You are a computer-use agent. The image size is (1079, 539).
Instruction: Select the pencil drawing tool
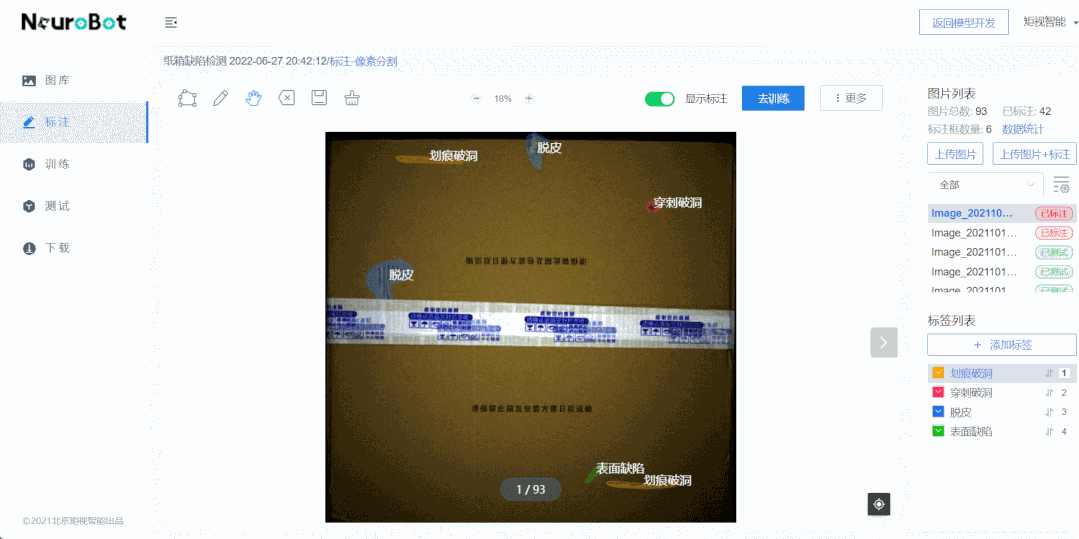click(220, 98)
